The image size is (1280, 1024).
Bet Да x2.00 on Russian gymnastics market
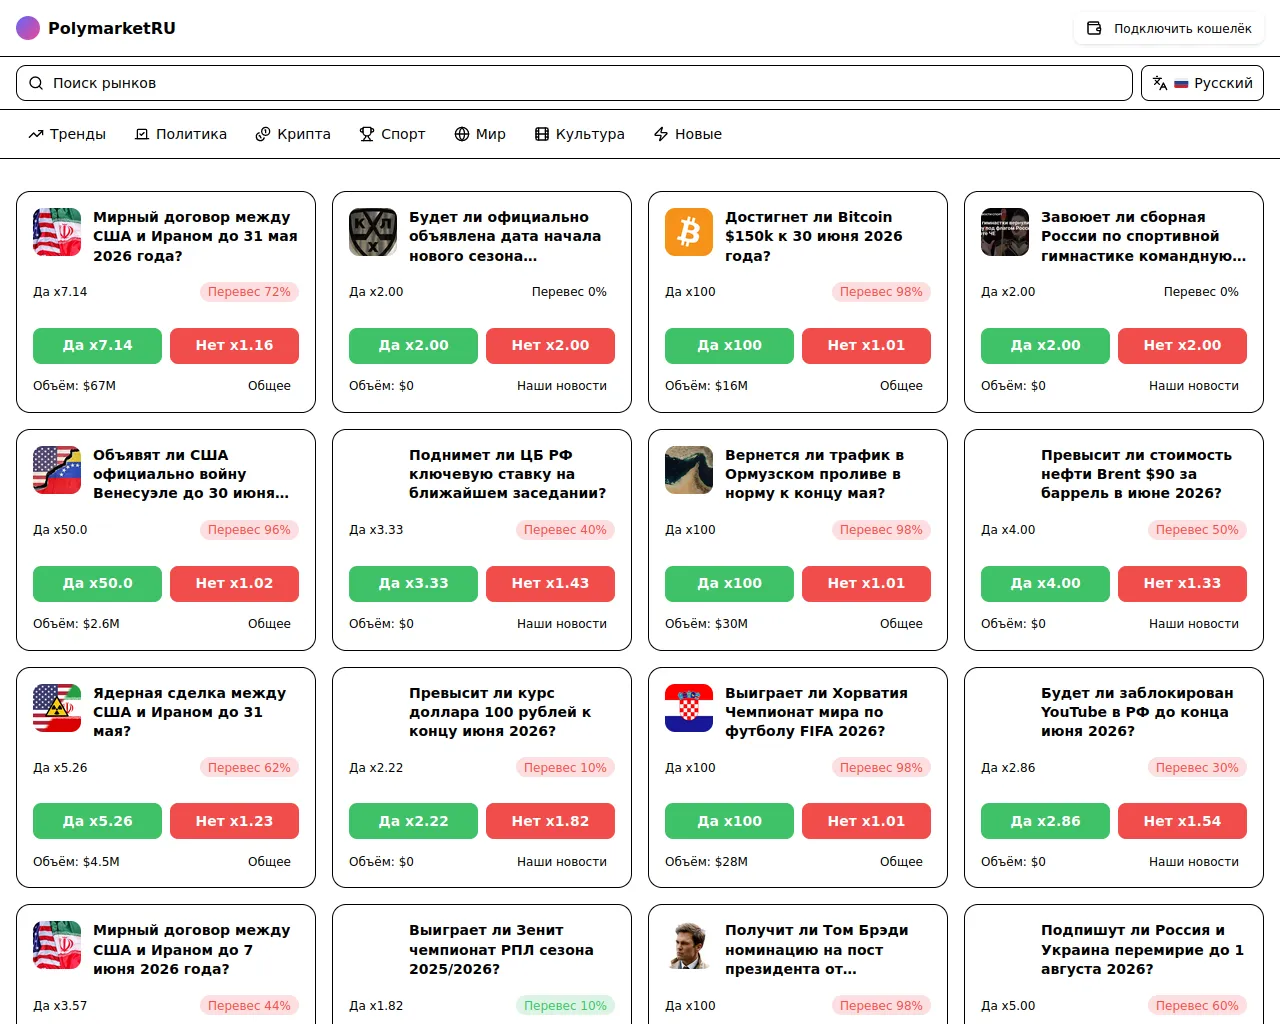[1045, 345]
